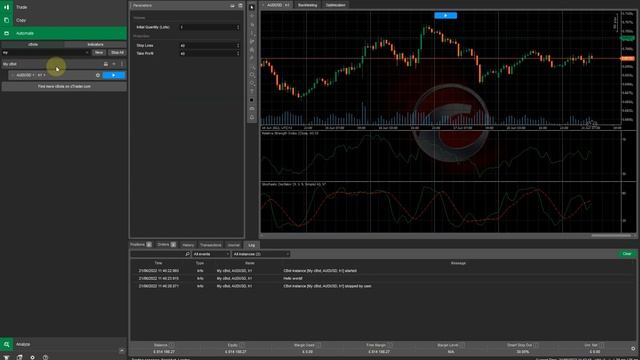Viewport: 640px width, 360px height.
Task: Open the AUDUSD instance settings gear
Action: [x=98, y=75]
